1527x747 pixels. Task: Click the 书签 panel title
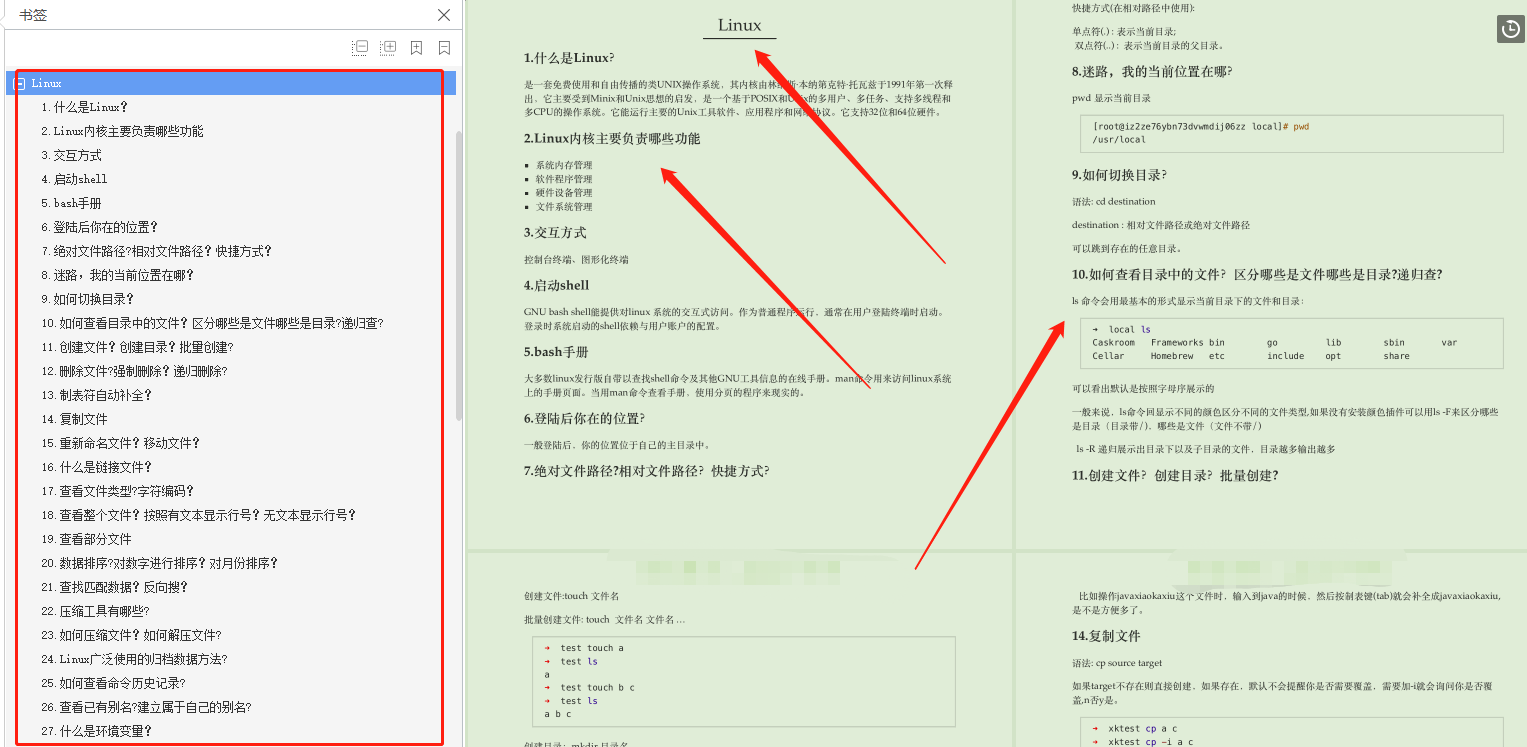[x=33, y=15]
